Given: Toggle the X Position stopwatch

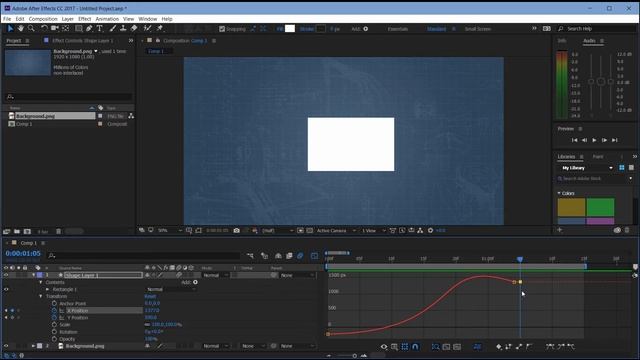Looking at the screenshot, I should (54, 311).
